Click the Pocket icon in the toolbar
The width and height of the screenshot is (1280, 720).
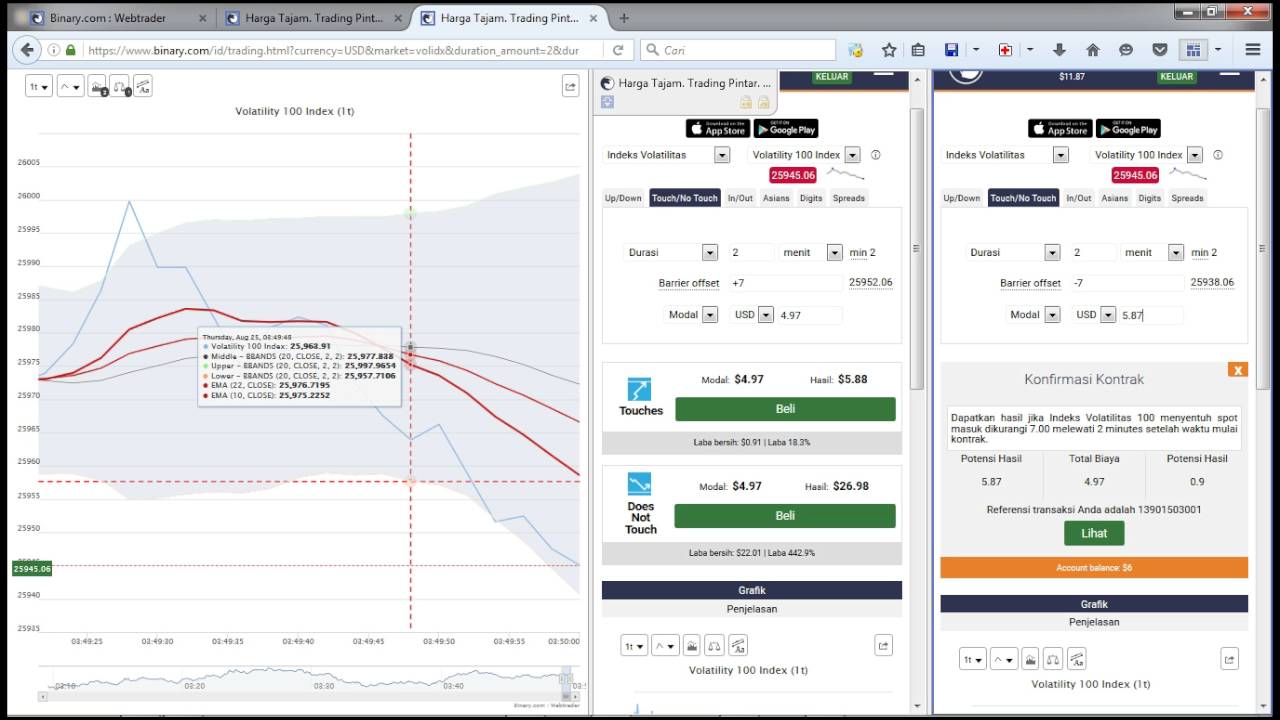(1160, 50)
